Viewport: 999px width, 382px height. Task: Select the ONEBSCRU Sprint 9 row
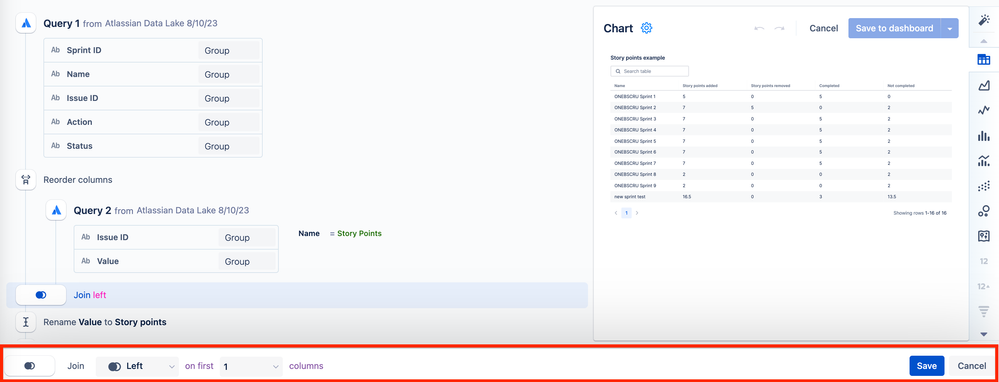781,185
